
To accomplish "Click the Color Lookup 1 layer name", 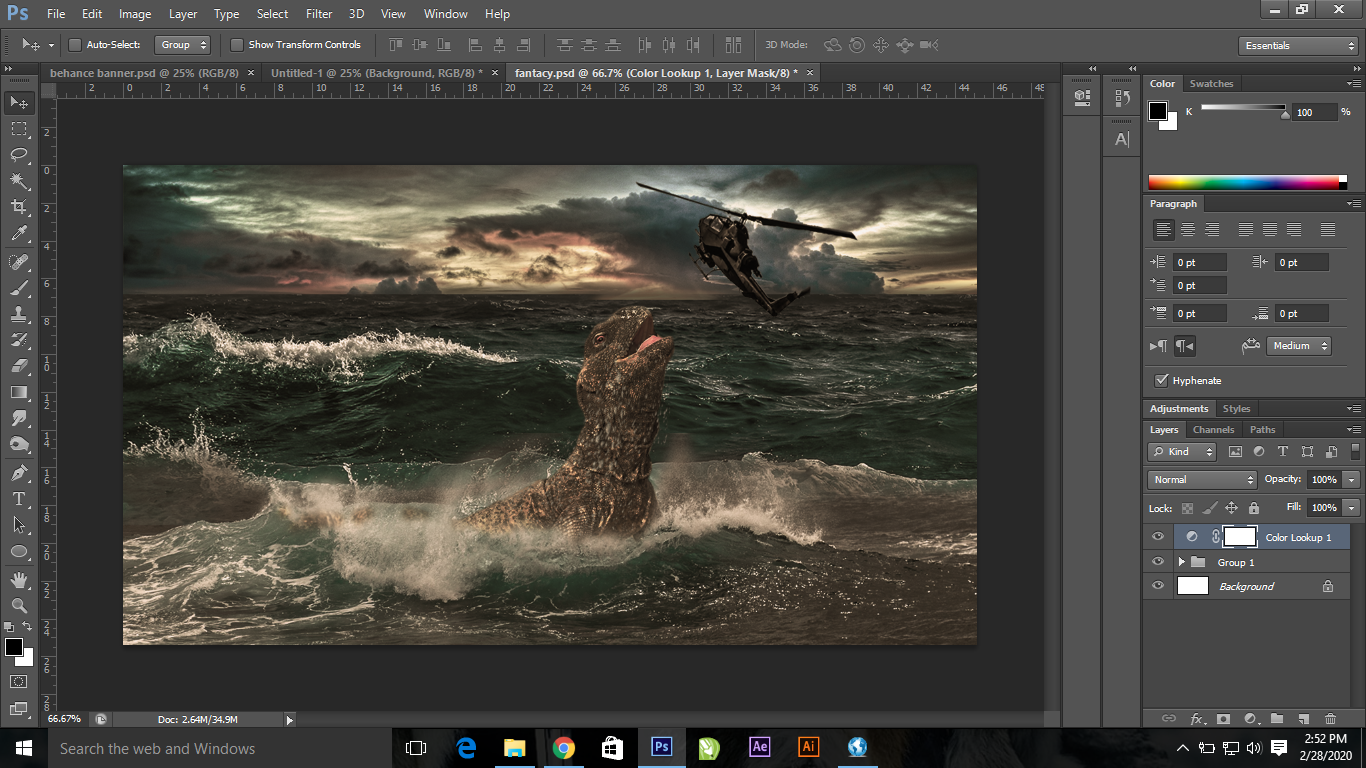I will pos(1298,538).
